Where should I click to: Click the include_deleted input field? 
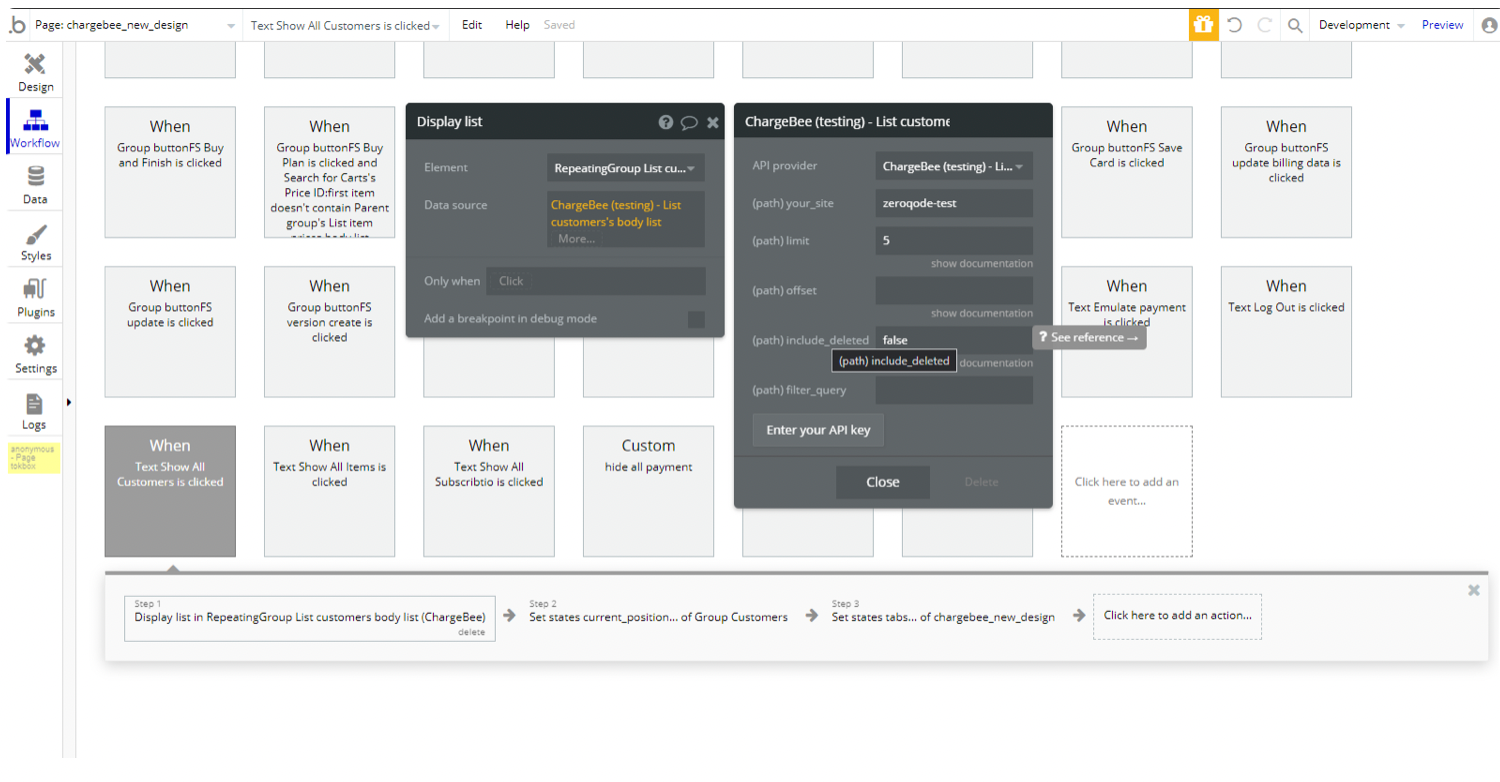(954, 340)
